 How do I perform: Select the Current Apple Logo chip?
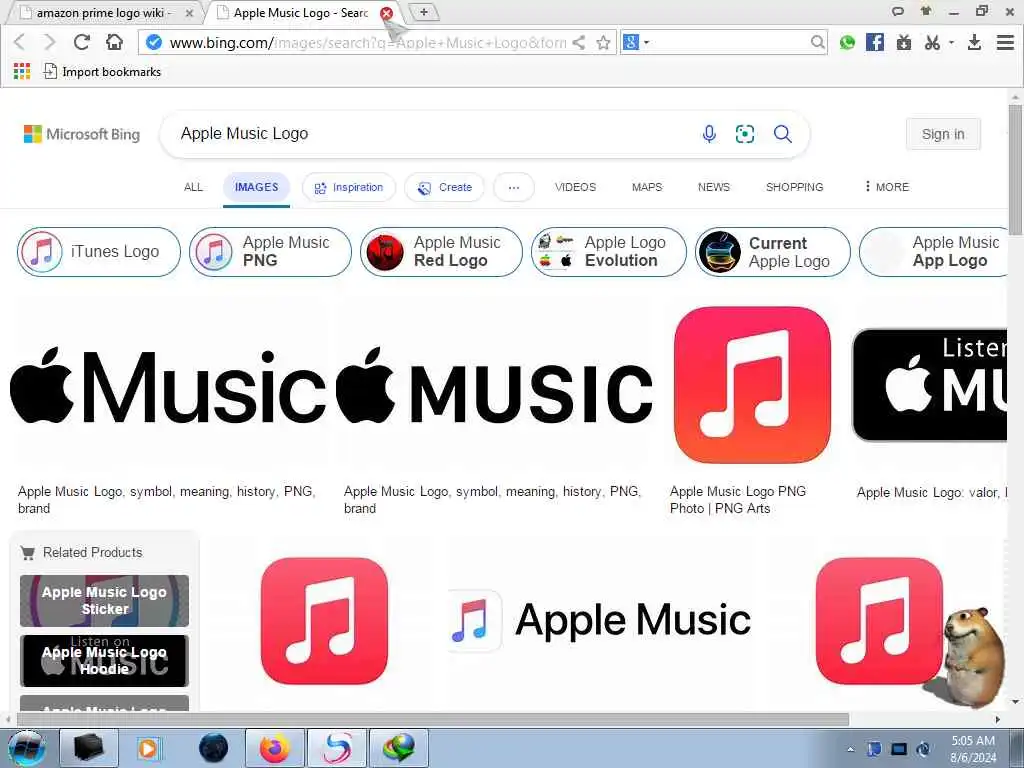(773, 251)
